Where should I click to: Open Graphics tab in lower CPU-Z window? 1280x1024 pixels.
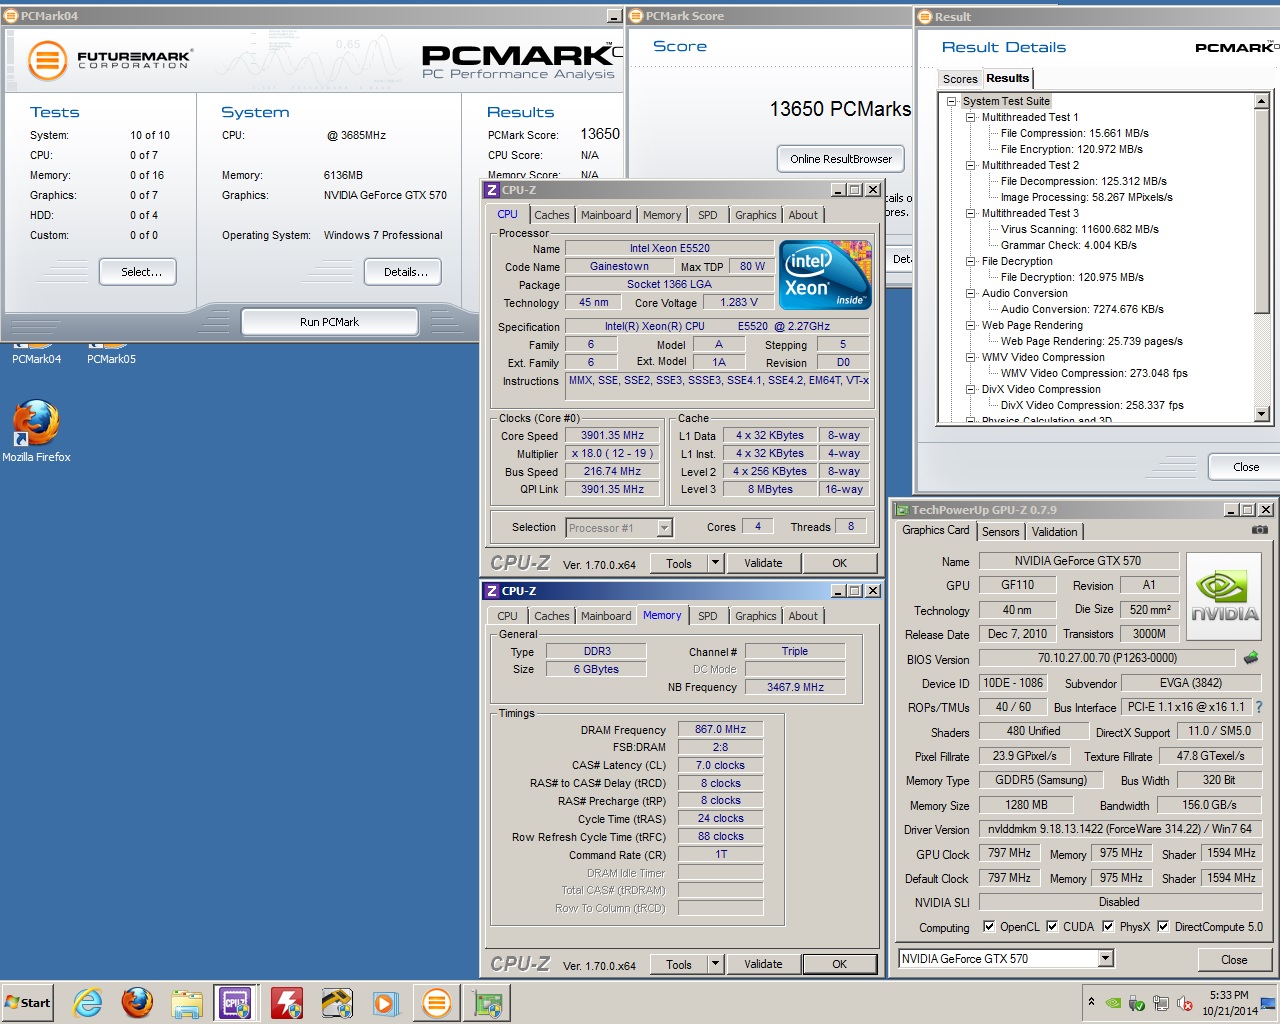755,616
